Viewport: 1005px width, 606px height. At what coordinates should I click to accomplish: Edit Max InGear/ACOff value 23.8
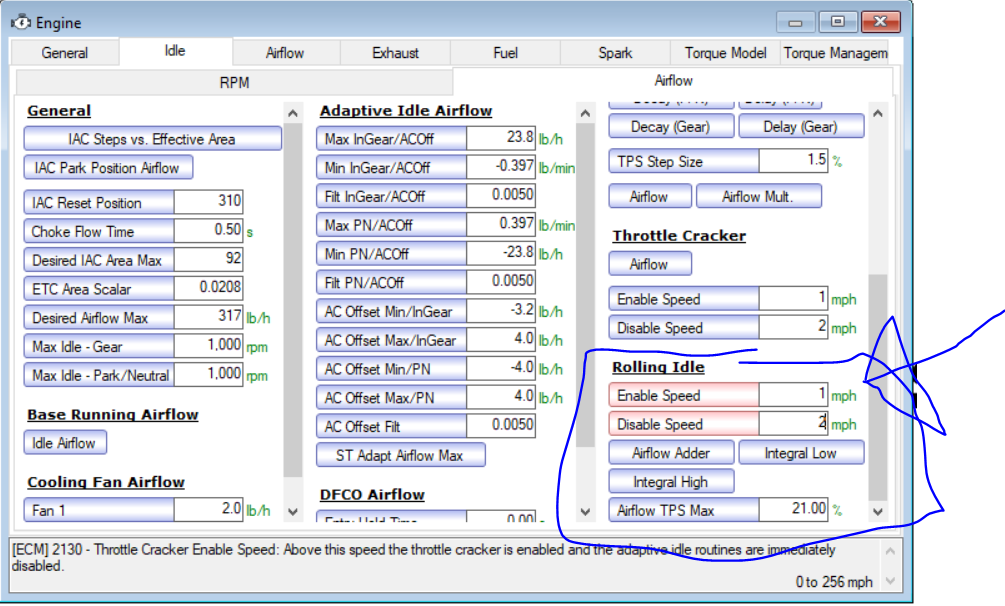(501, 138)
